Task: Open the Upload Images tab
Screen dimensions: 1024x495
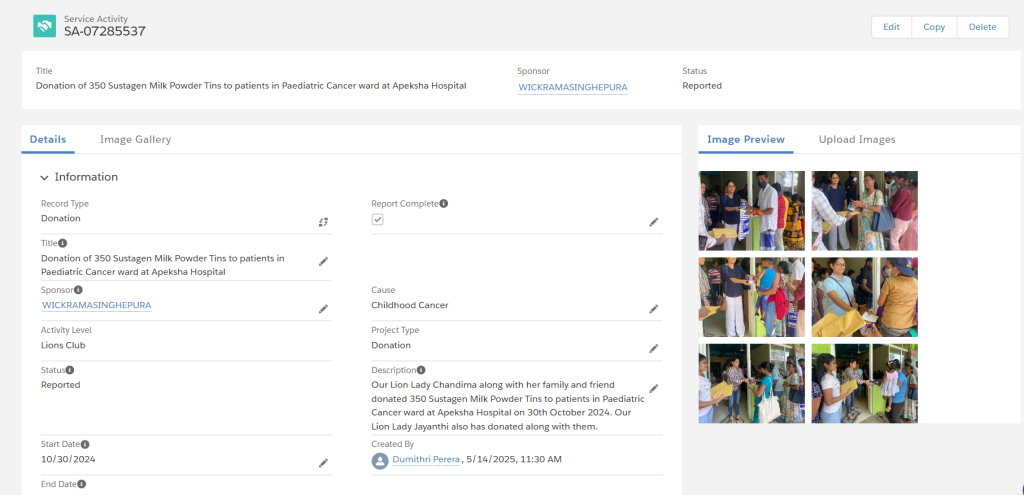Action: (x=857, y=139)
